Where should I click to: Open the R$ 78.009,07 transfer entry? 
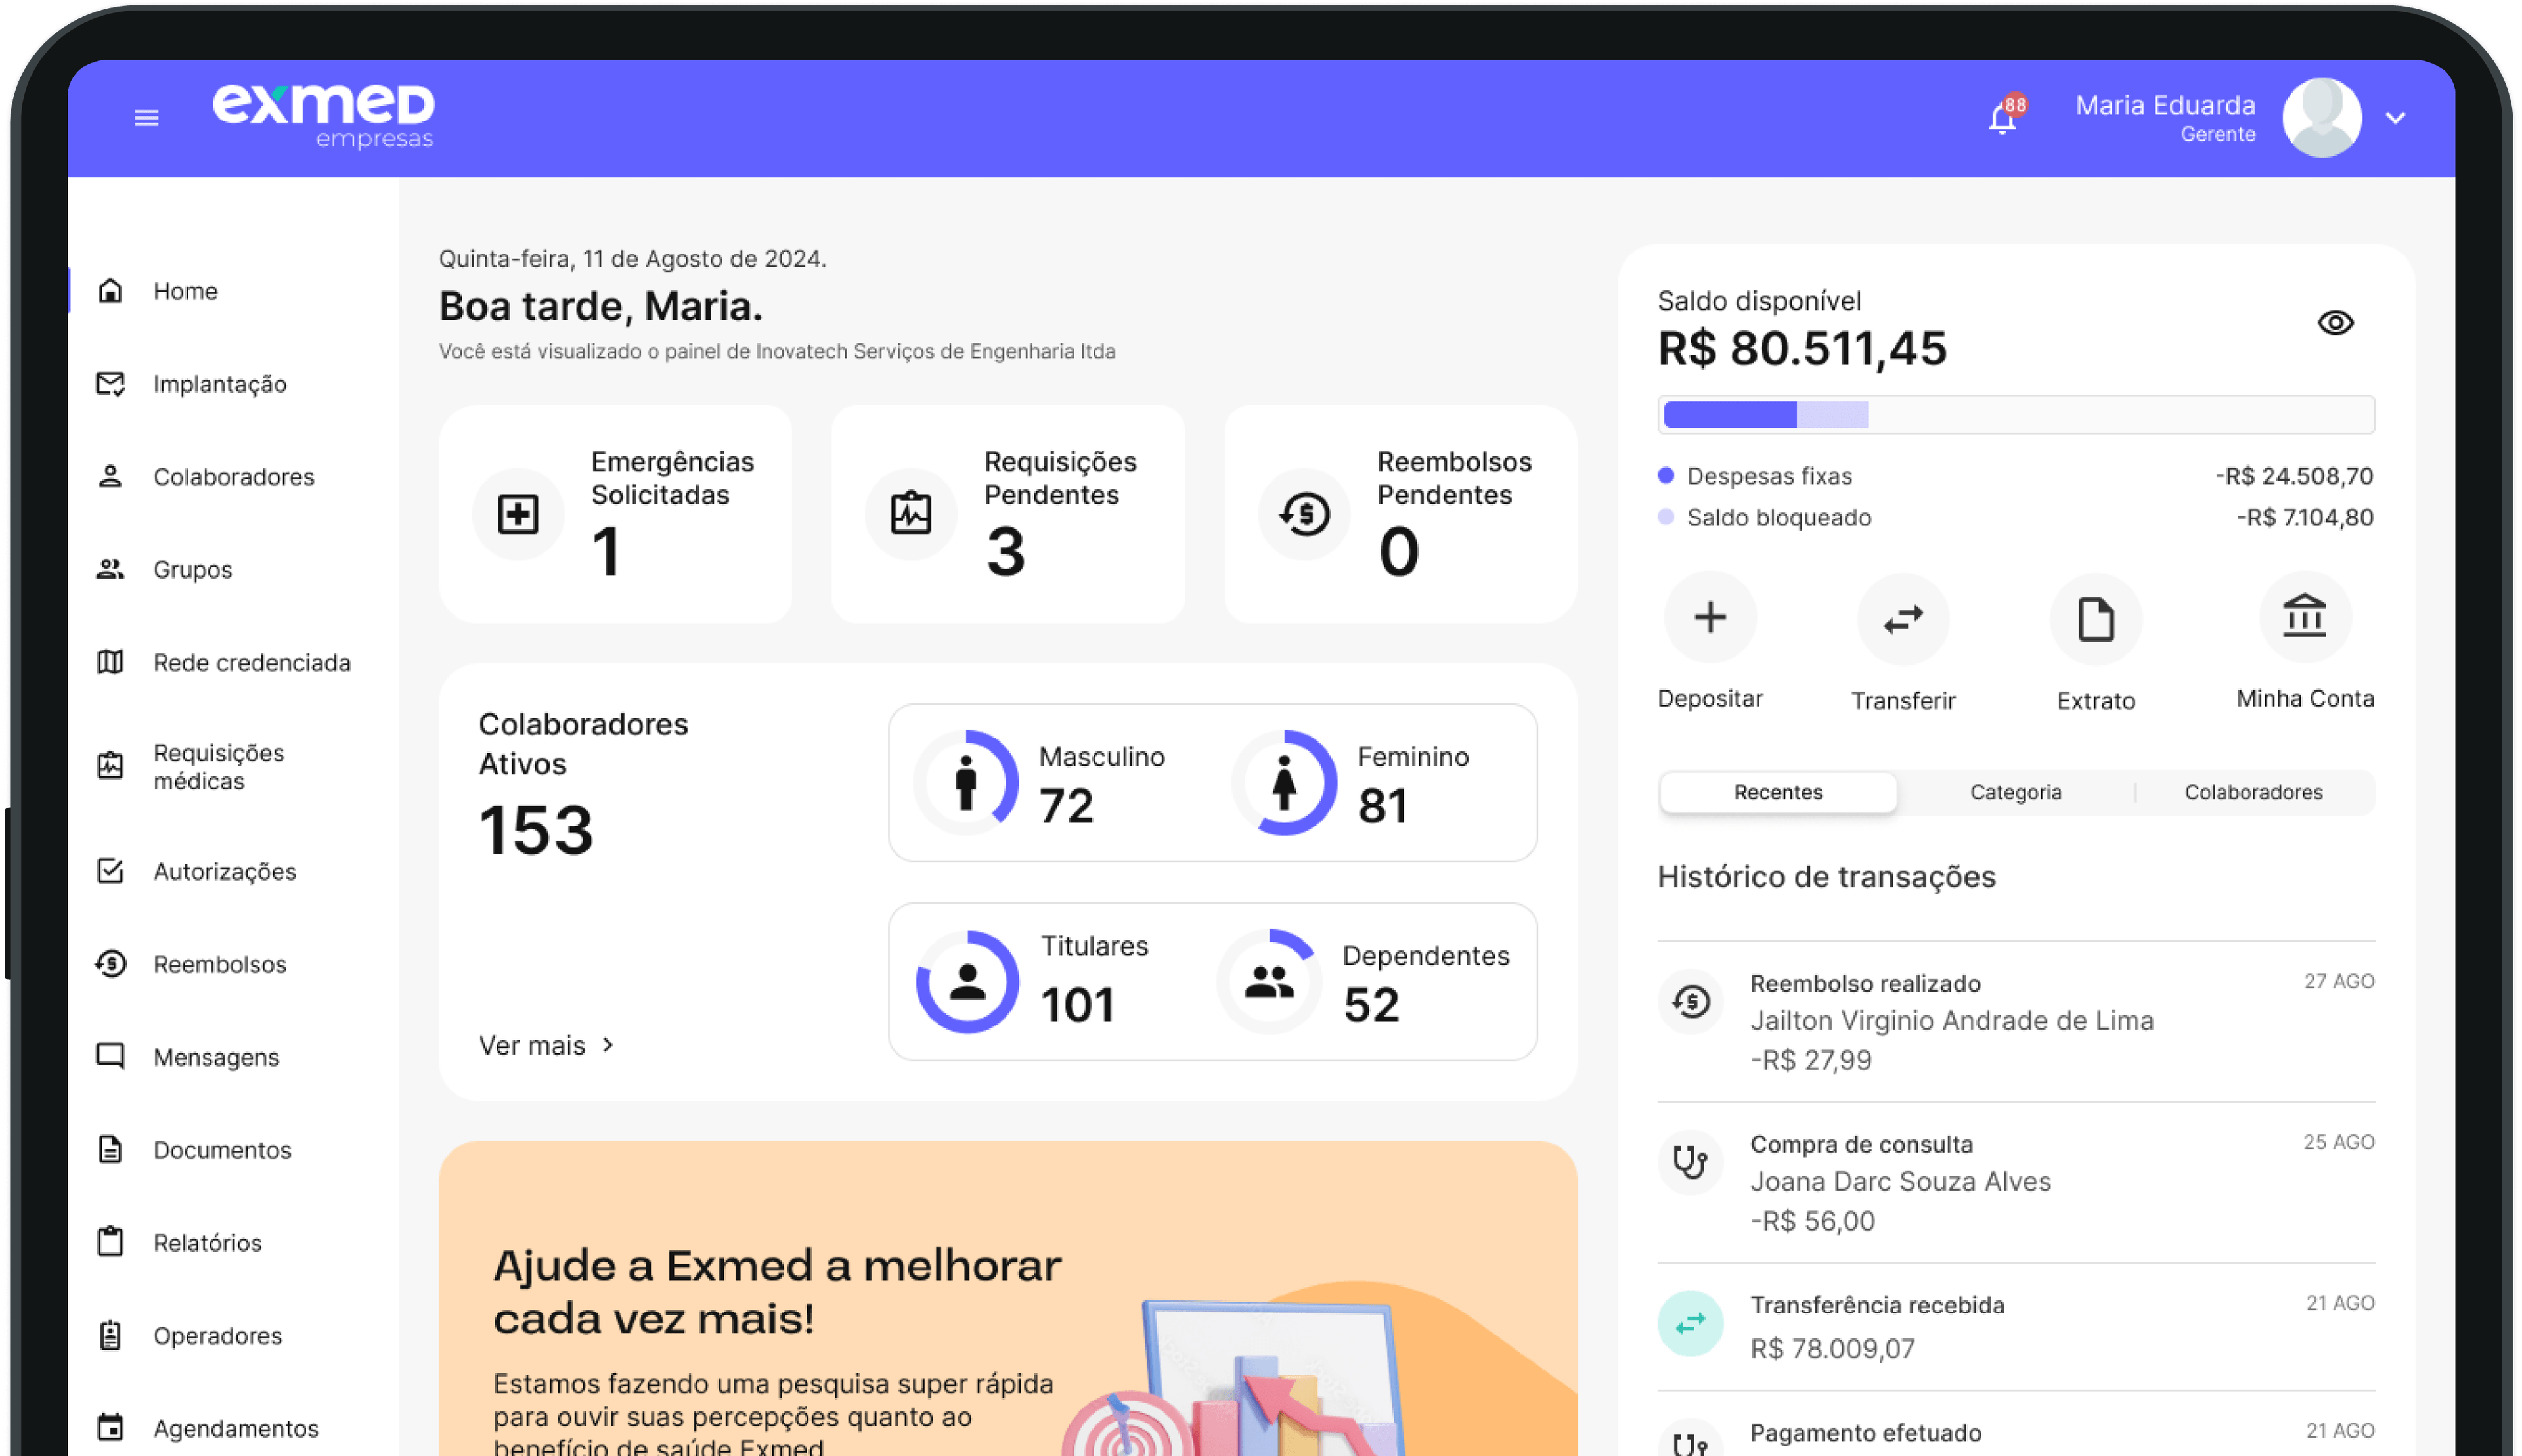2015,1326
